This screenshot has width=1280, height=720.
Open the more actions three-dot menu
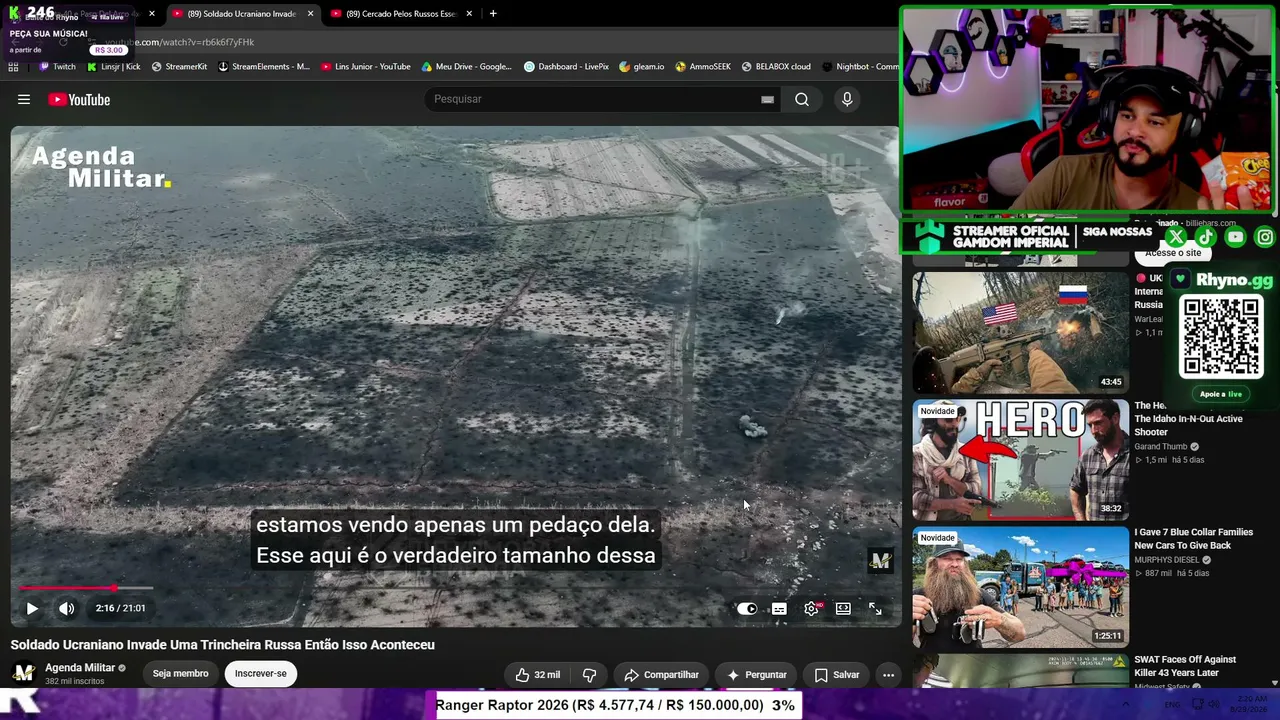pos(888,675)
